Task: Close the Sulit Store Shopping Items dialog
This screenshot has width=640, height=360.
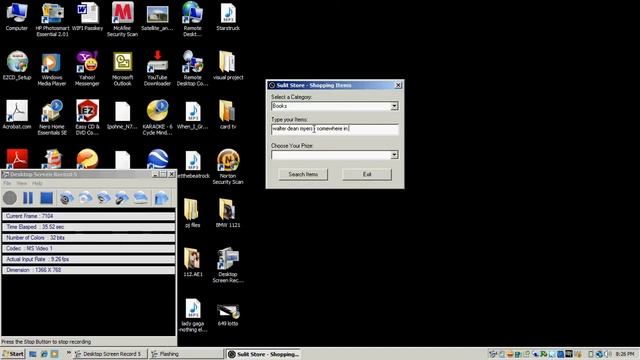Action: click(x=398, y=85)
